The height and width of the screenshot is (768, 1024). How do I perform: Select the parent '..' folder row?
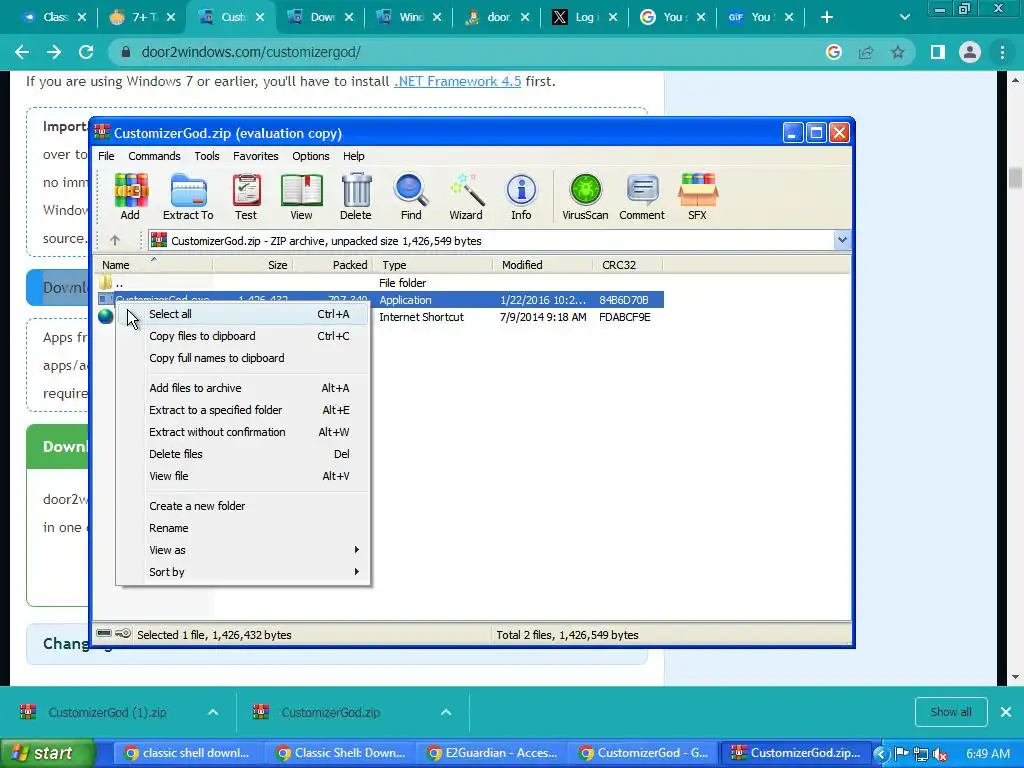[x=379, y=283]
